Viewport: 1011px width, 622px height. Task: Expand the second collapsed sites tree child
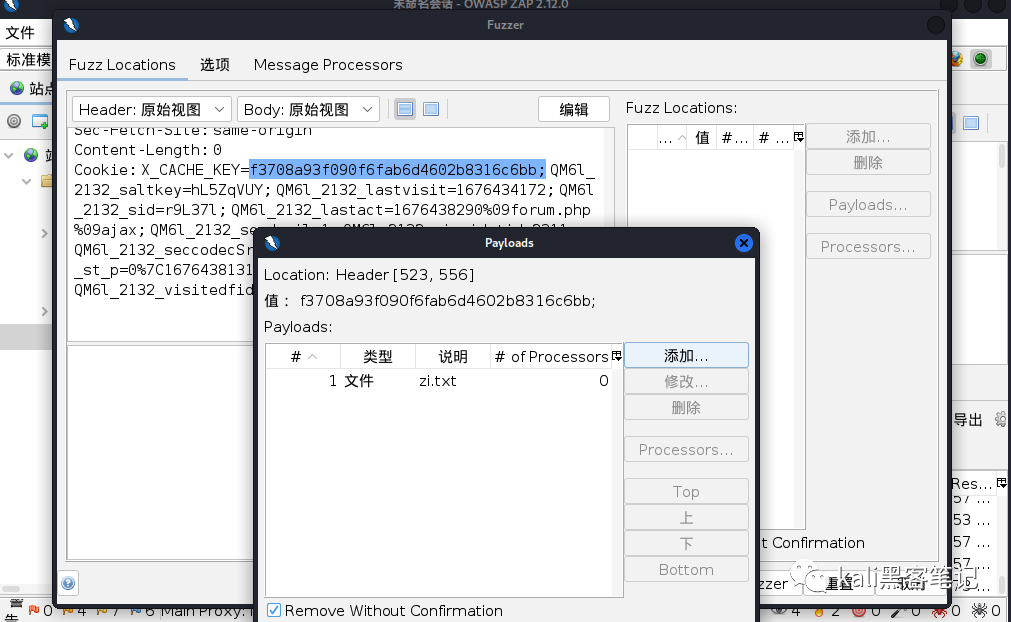point(44,312)
